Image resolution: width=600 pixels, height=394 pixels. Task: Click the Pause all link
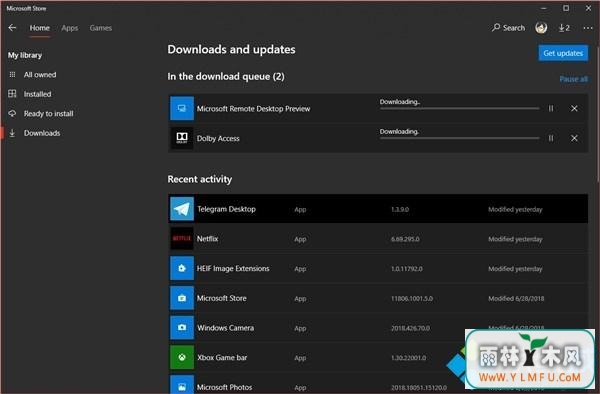click(573, 79)
